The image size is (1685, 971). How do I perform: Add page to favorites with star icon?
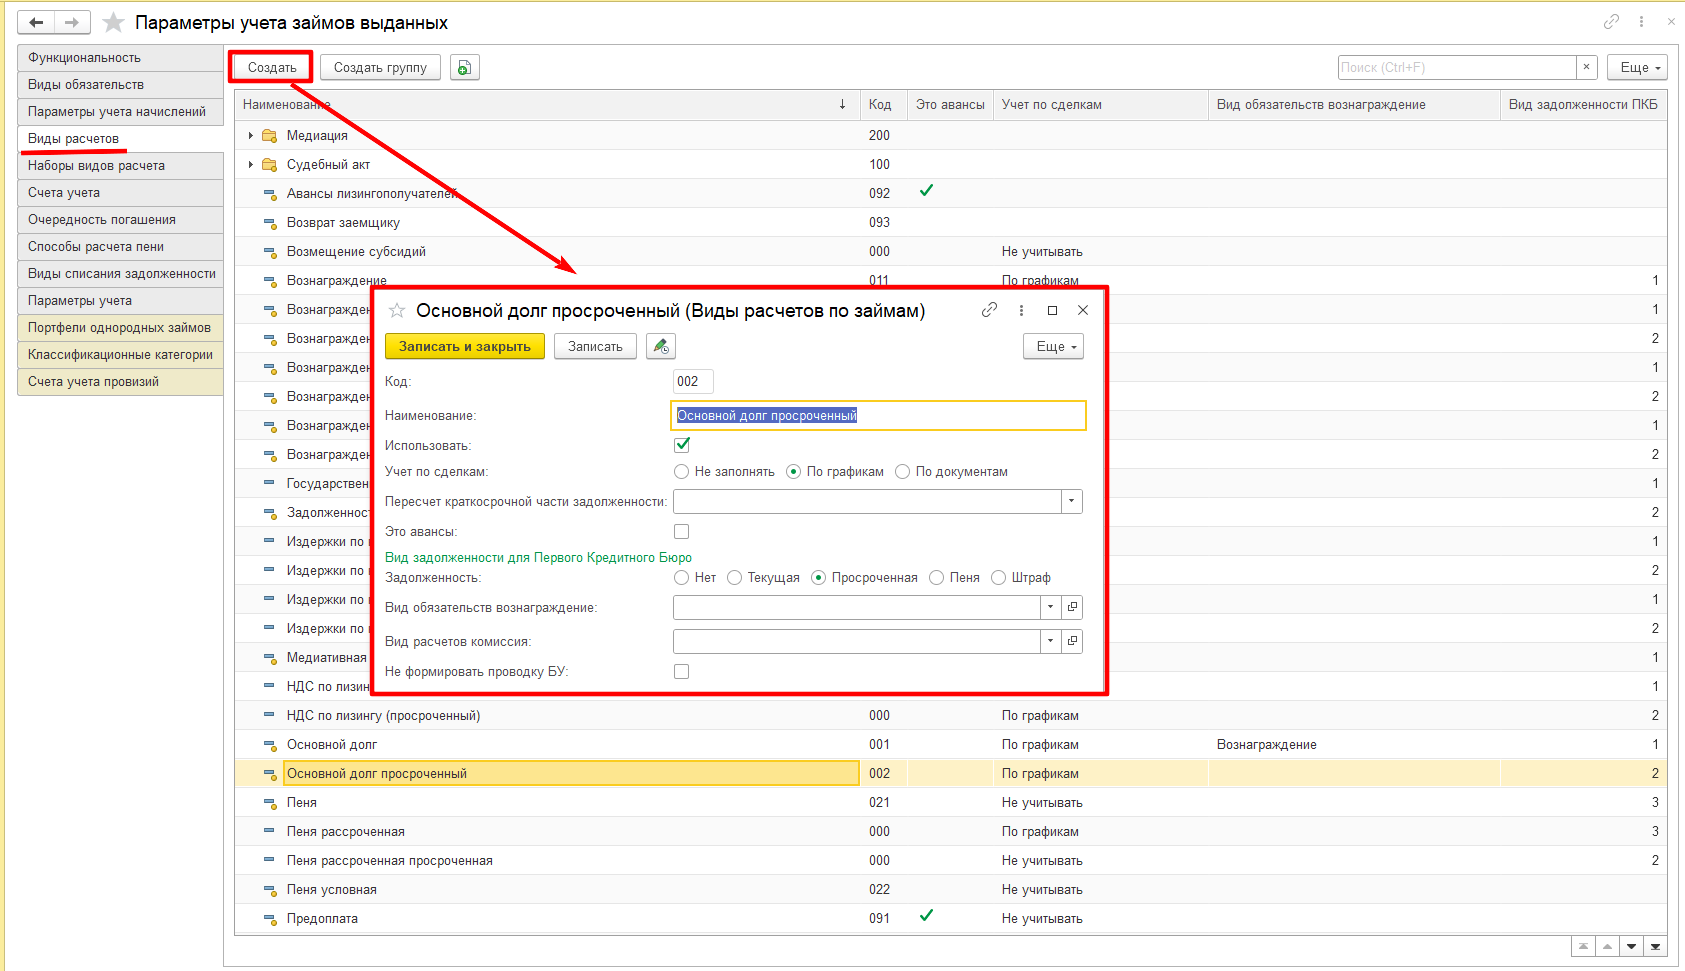(x=114, y=22)
